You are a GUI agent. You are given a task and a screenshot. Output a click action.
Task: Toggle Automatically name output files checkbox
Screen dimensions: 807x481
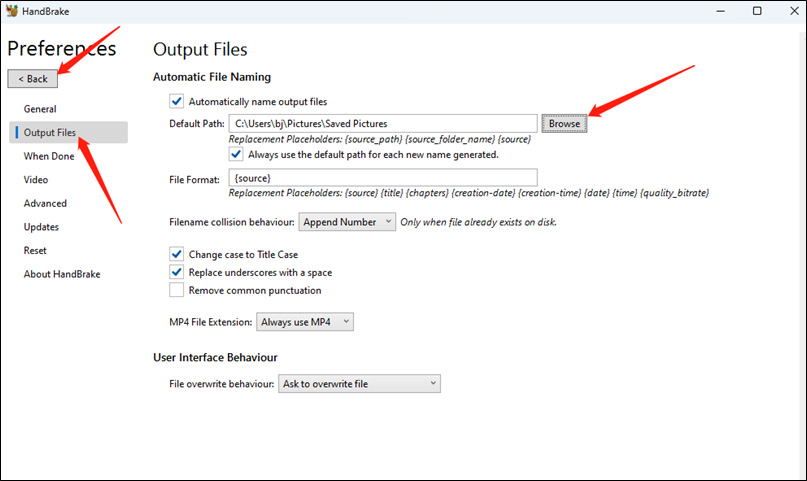point(177,101)
